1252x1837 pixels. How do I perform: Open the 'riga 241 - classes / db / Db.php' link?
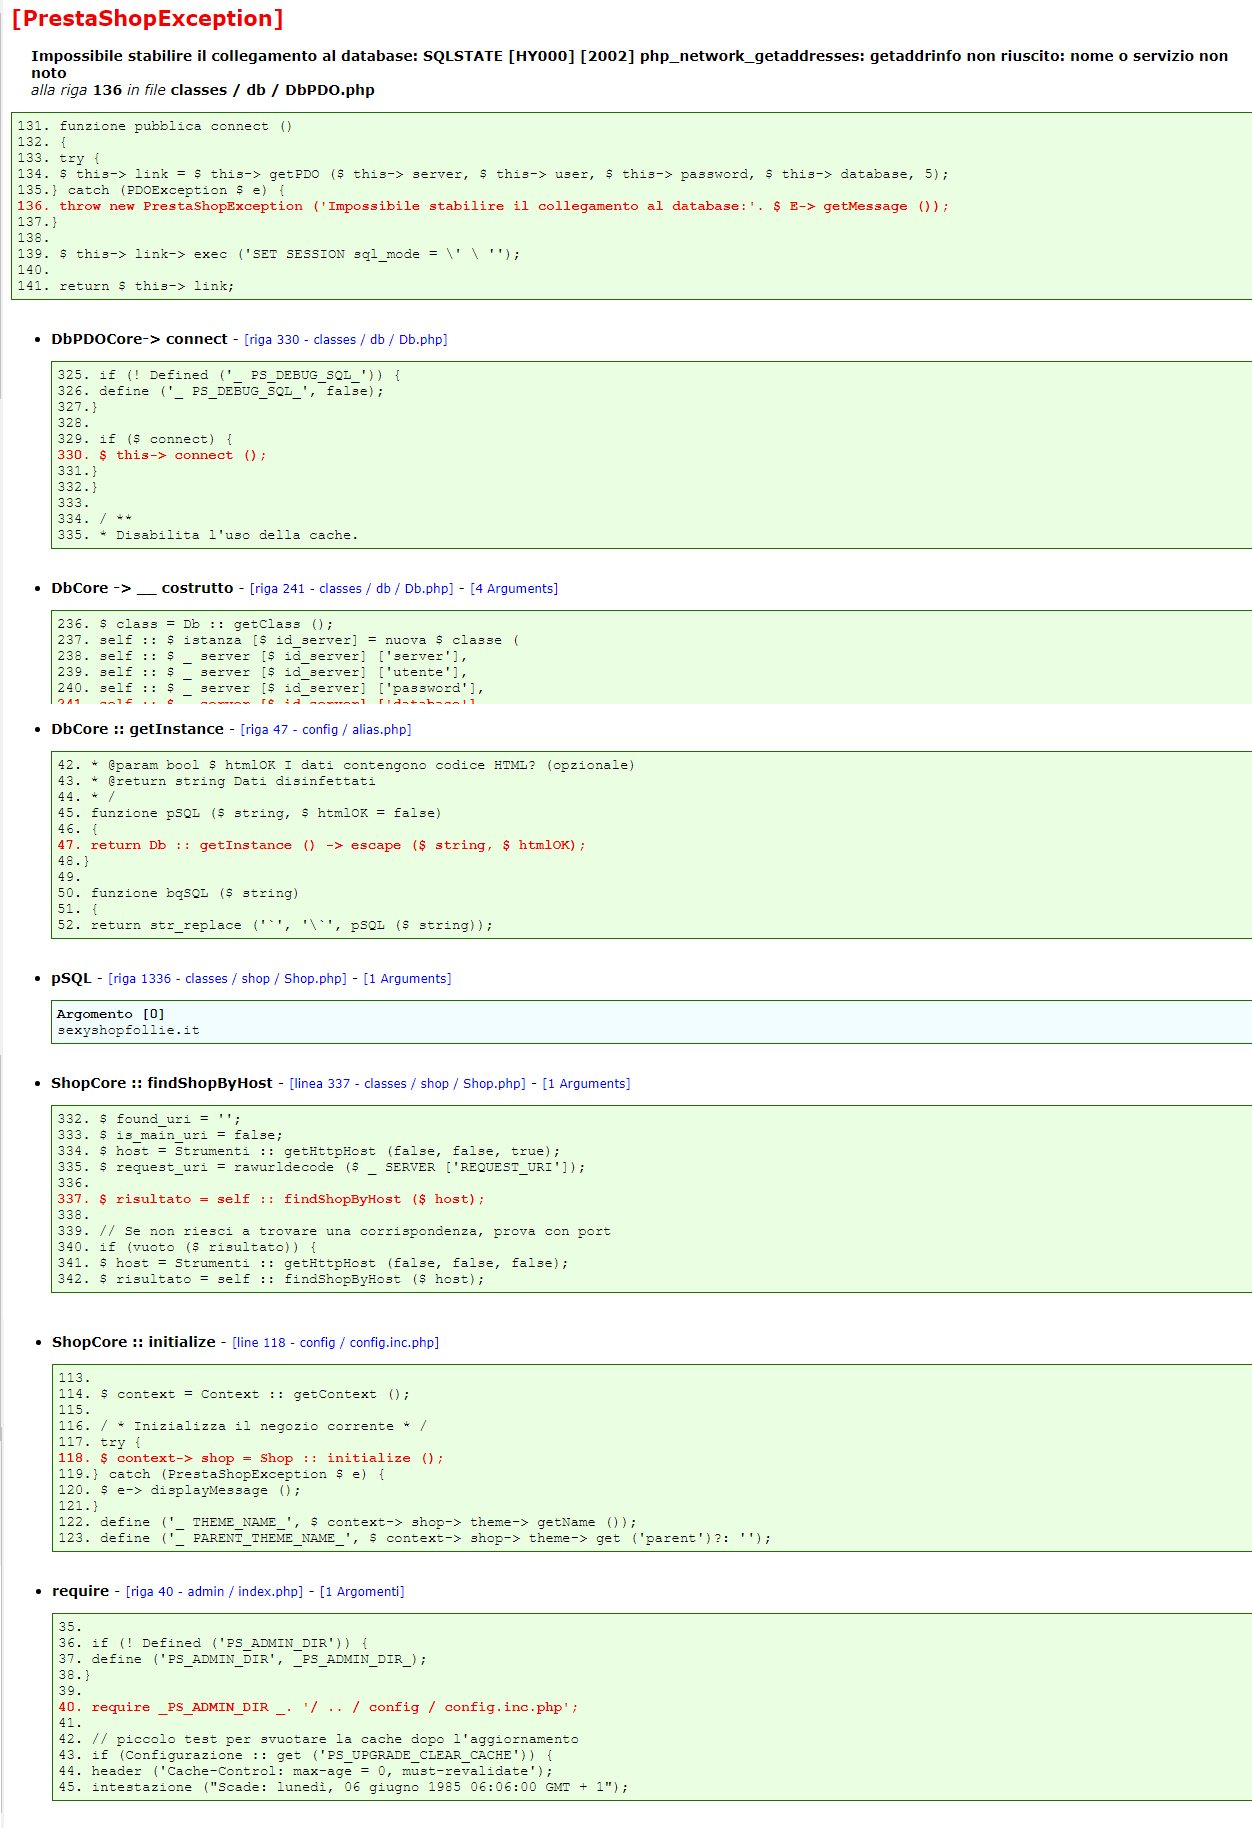pyautogui.click(x=351, y=589)
